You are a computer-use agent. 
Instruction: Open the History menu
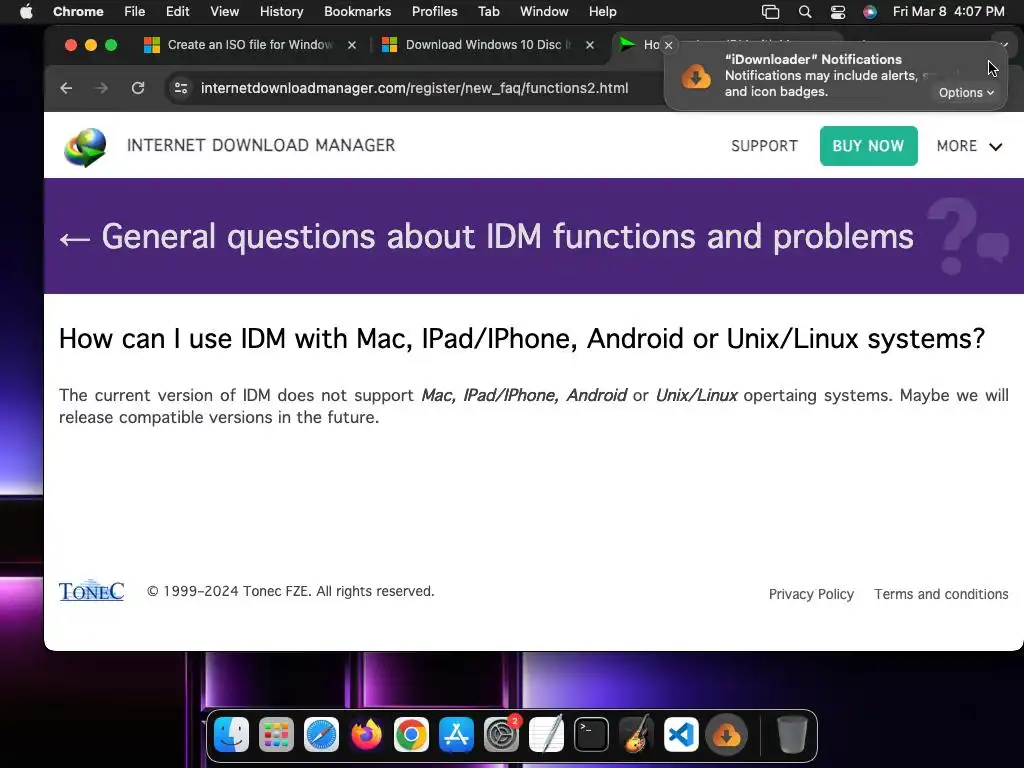281,12
